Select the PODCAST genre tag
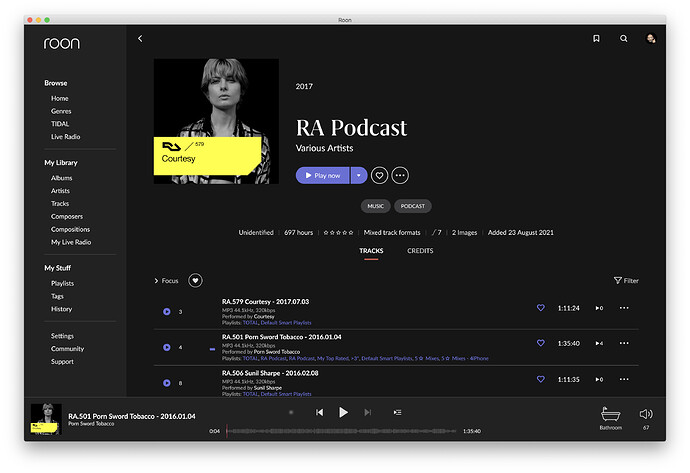This screenshot has width=690, height=473. (x=413, y=206)
